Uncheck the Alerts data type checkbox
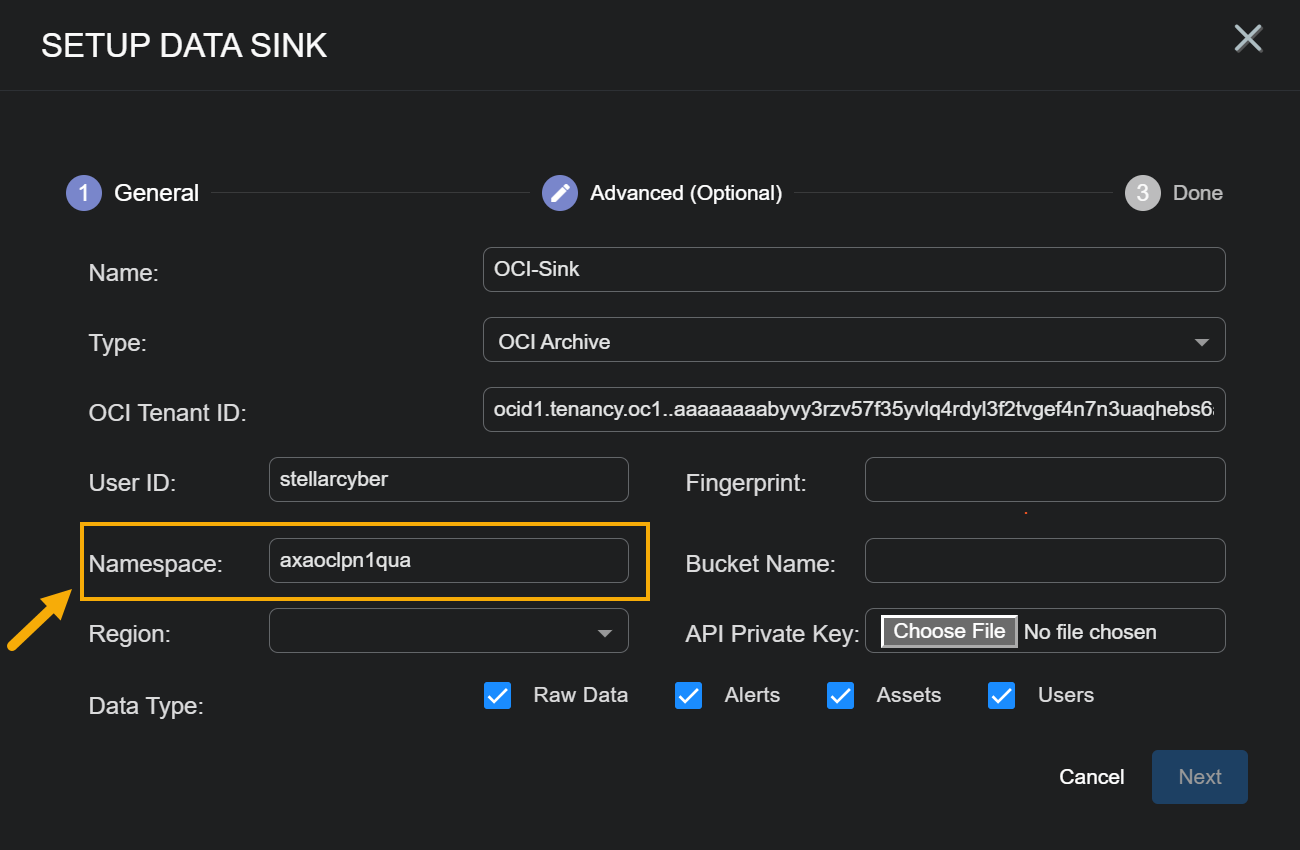Image resolution: width=1300 pixels, height=850 pixels. [x=688, y=696]
